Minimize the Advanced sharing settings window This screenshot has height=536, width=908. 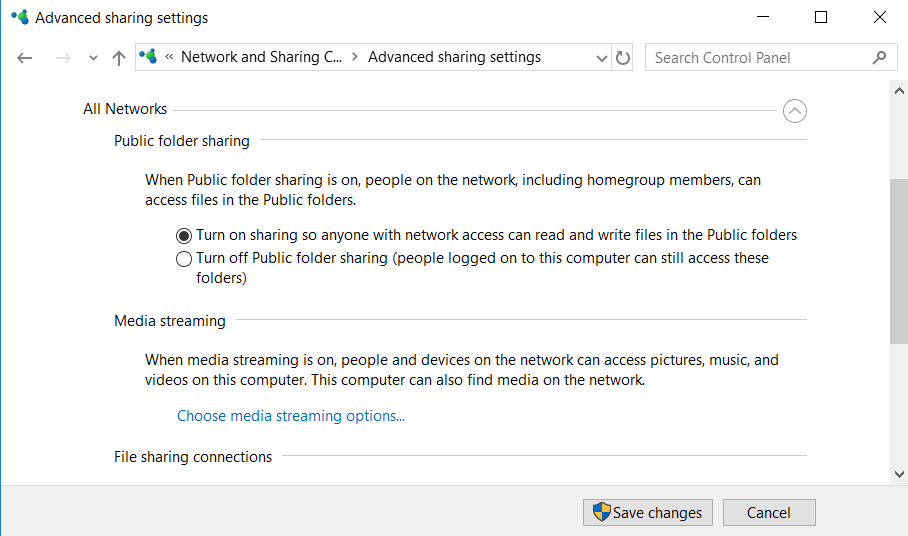(763, 17)
